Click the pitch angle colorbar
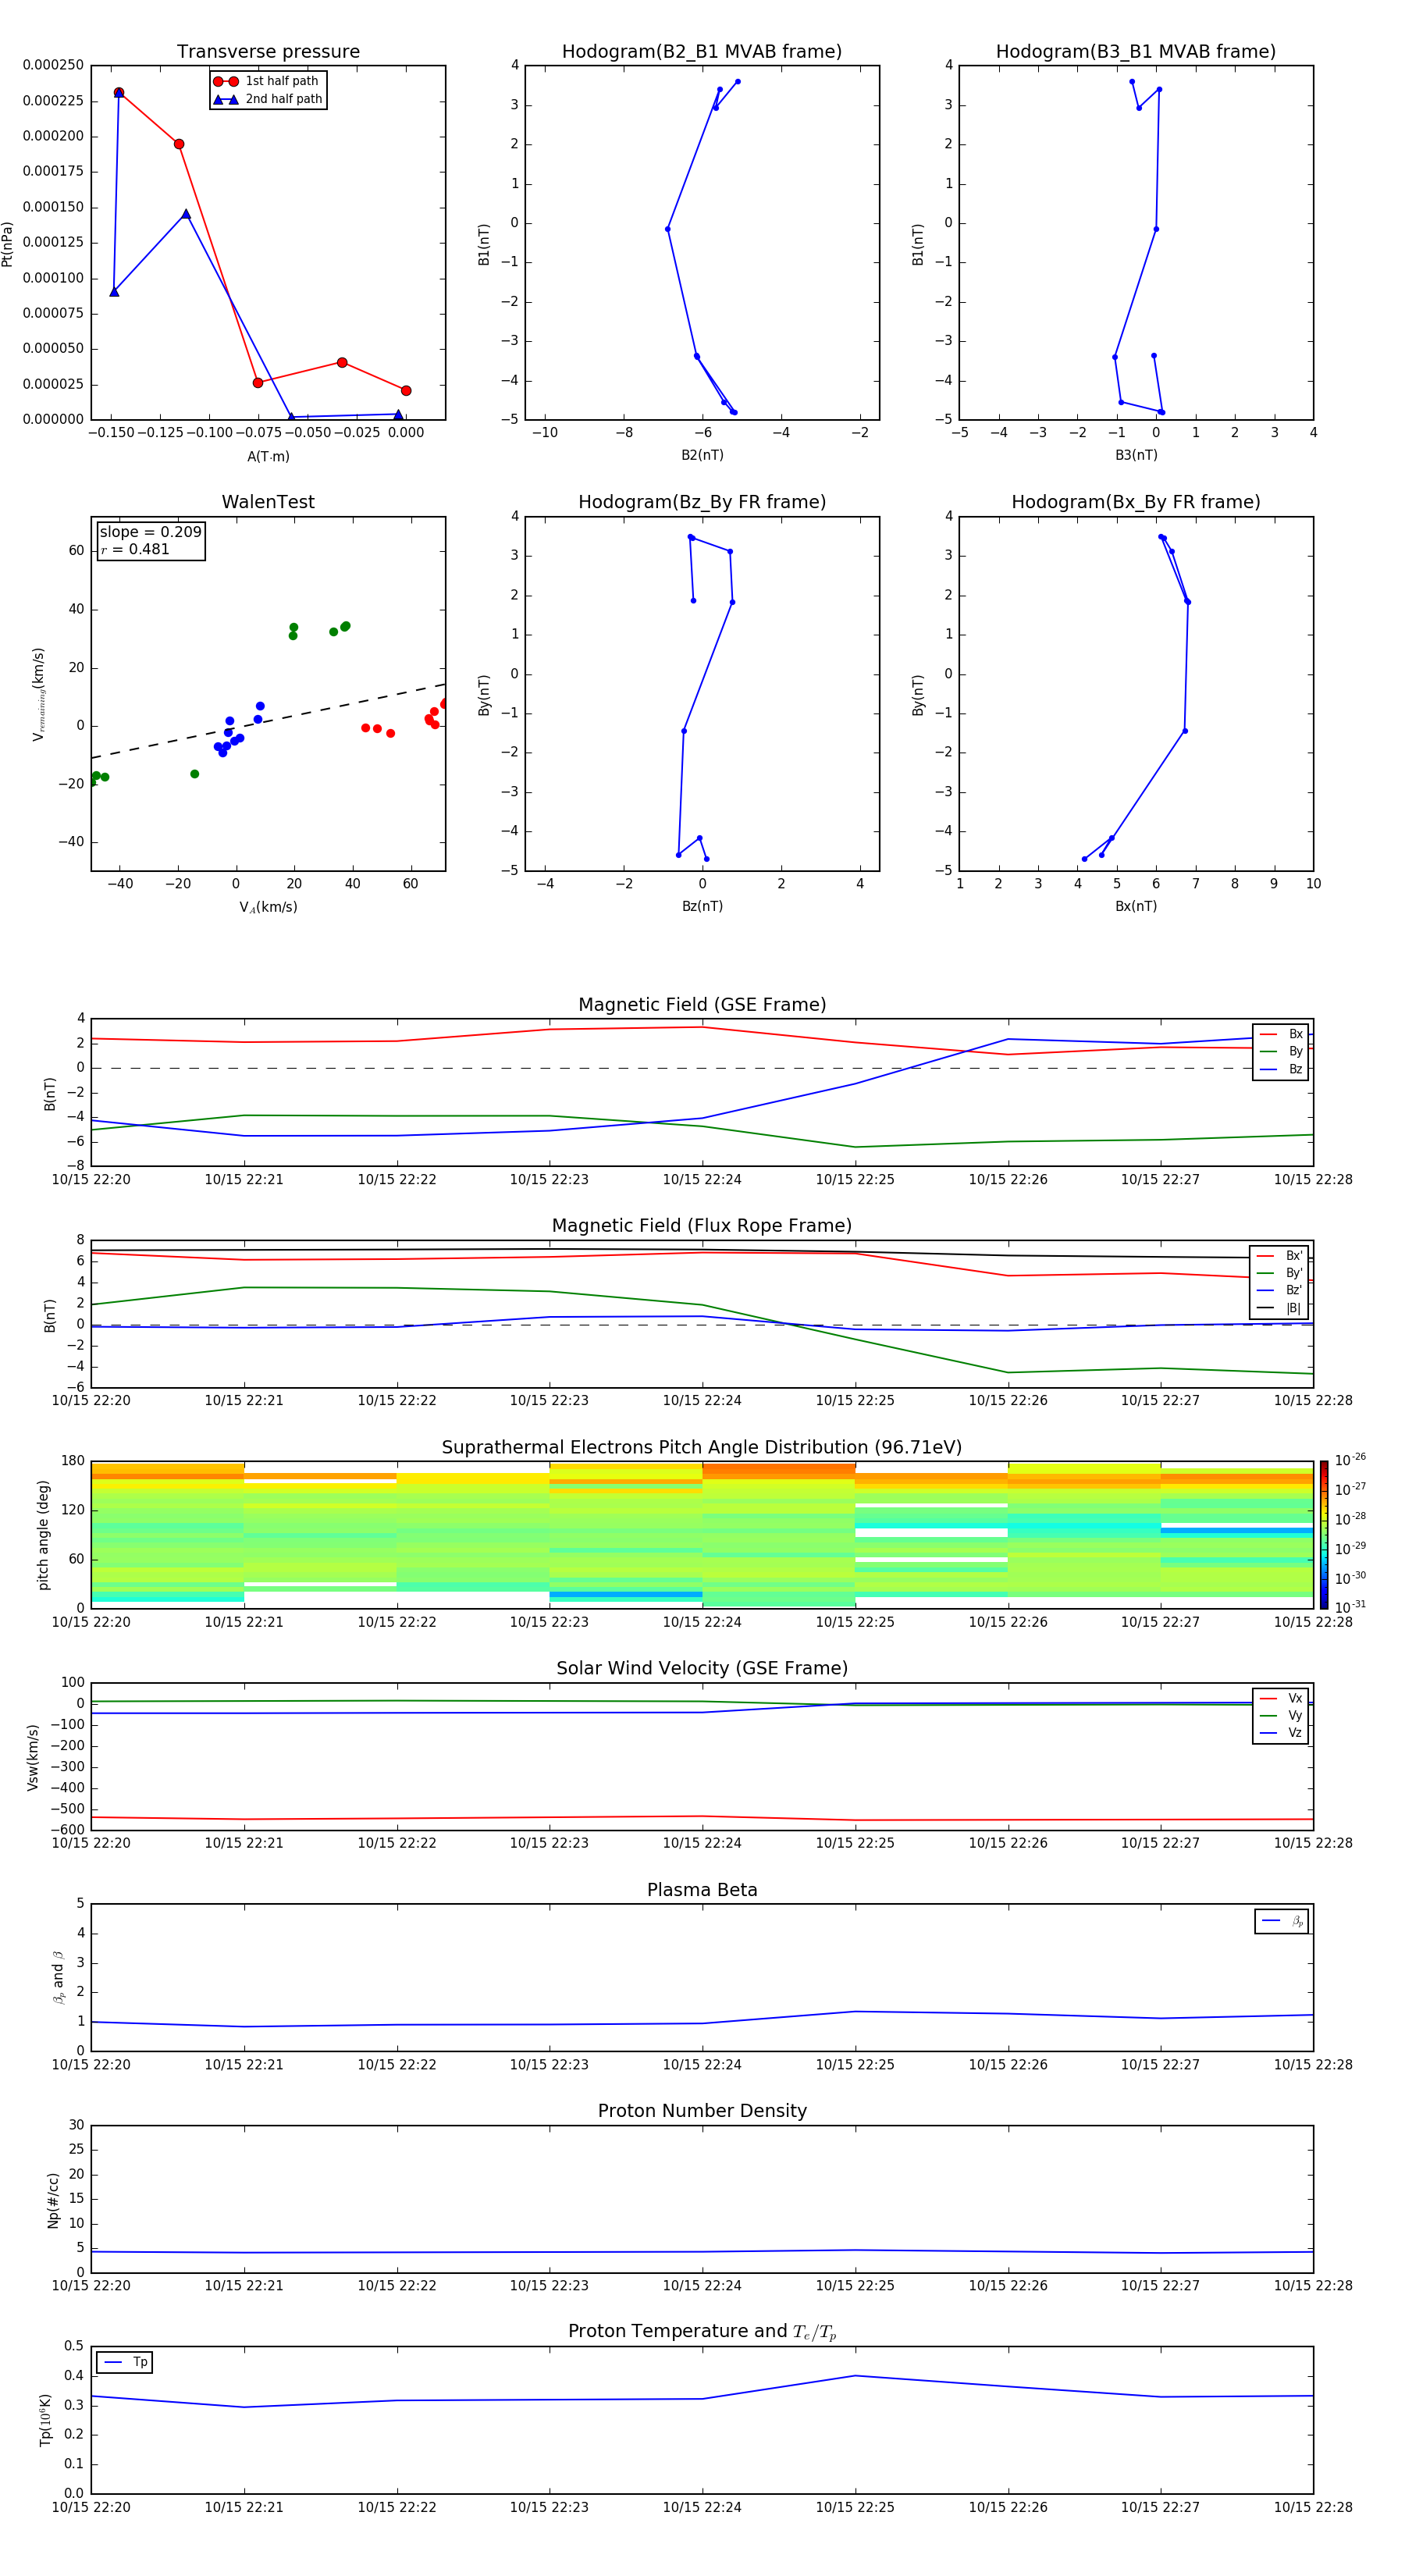 (x=1324, y=1534)
